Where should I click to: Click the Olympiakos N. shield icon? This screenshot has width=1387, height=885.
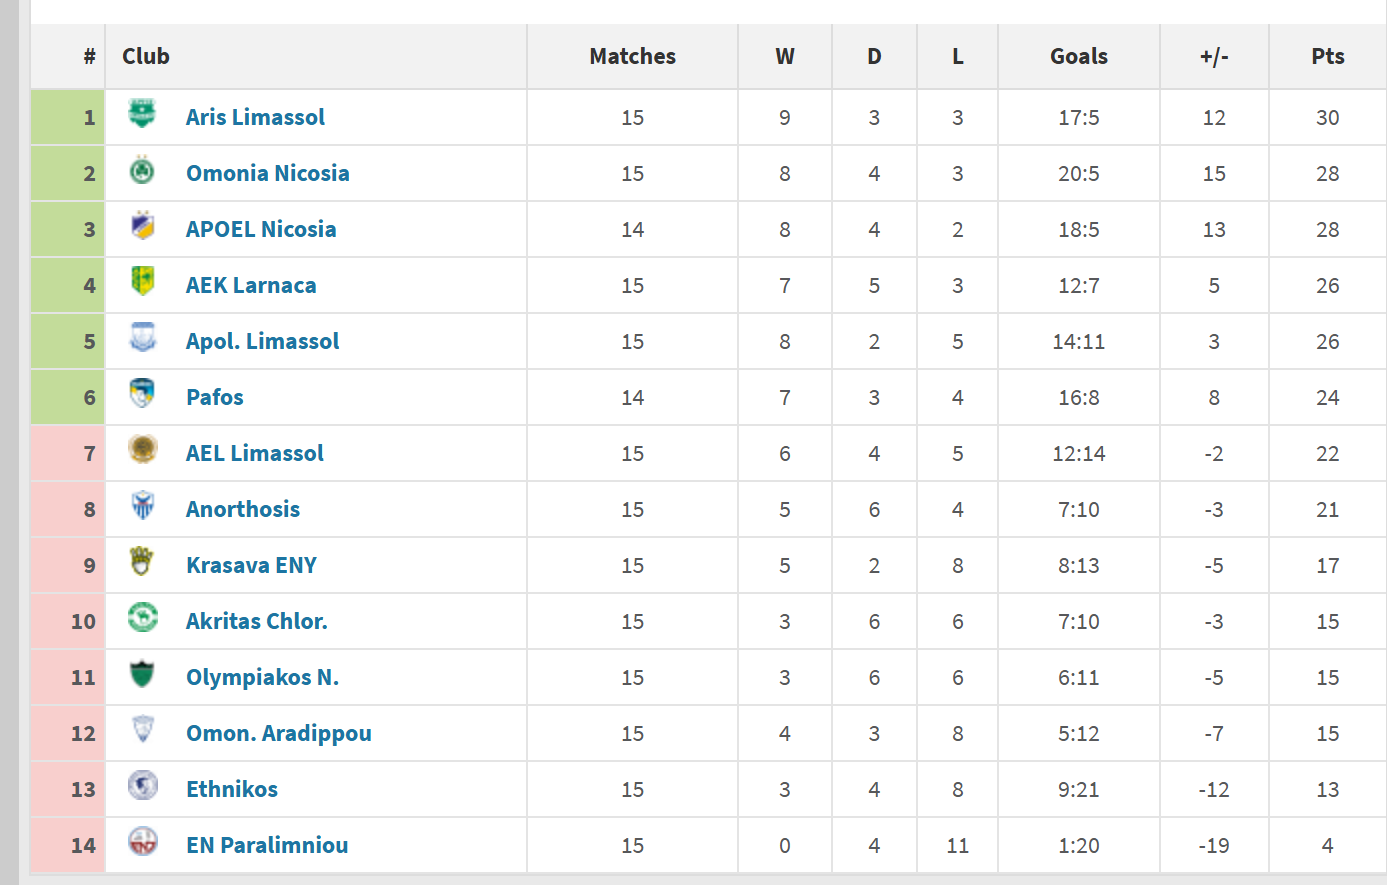tap(142, 675)
